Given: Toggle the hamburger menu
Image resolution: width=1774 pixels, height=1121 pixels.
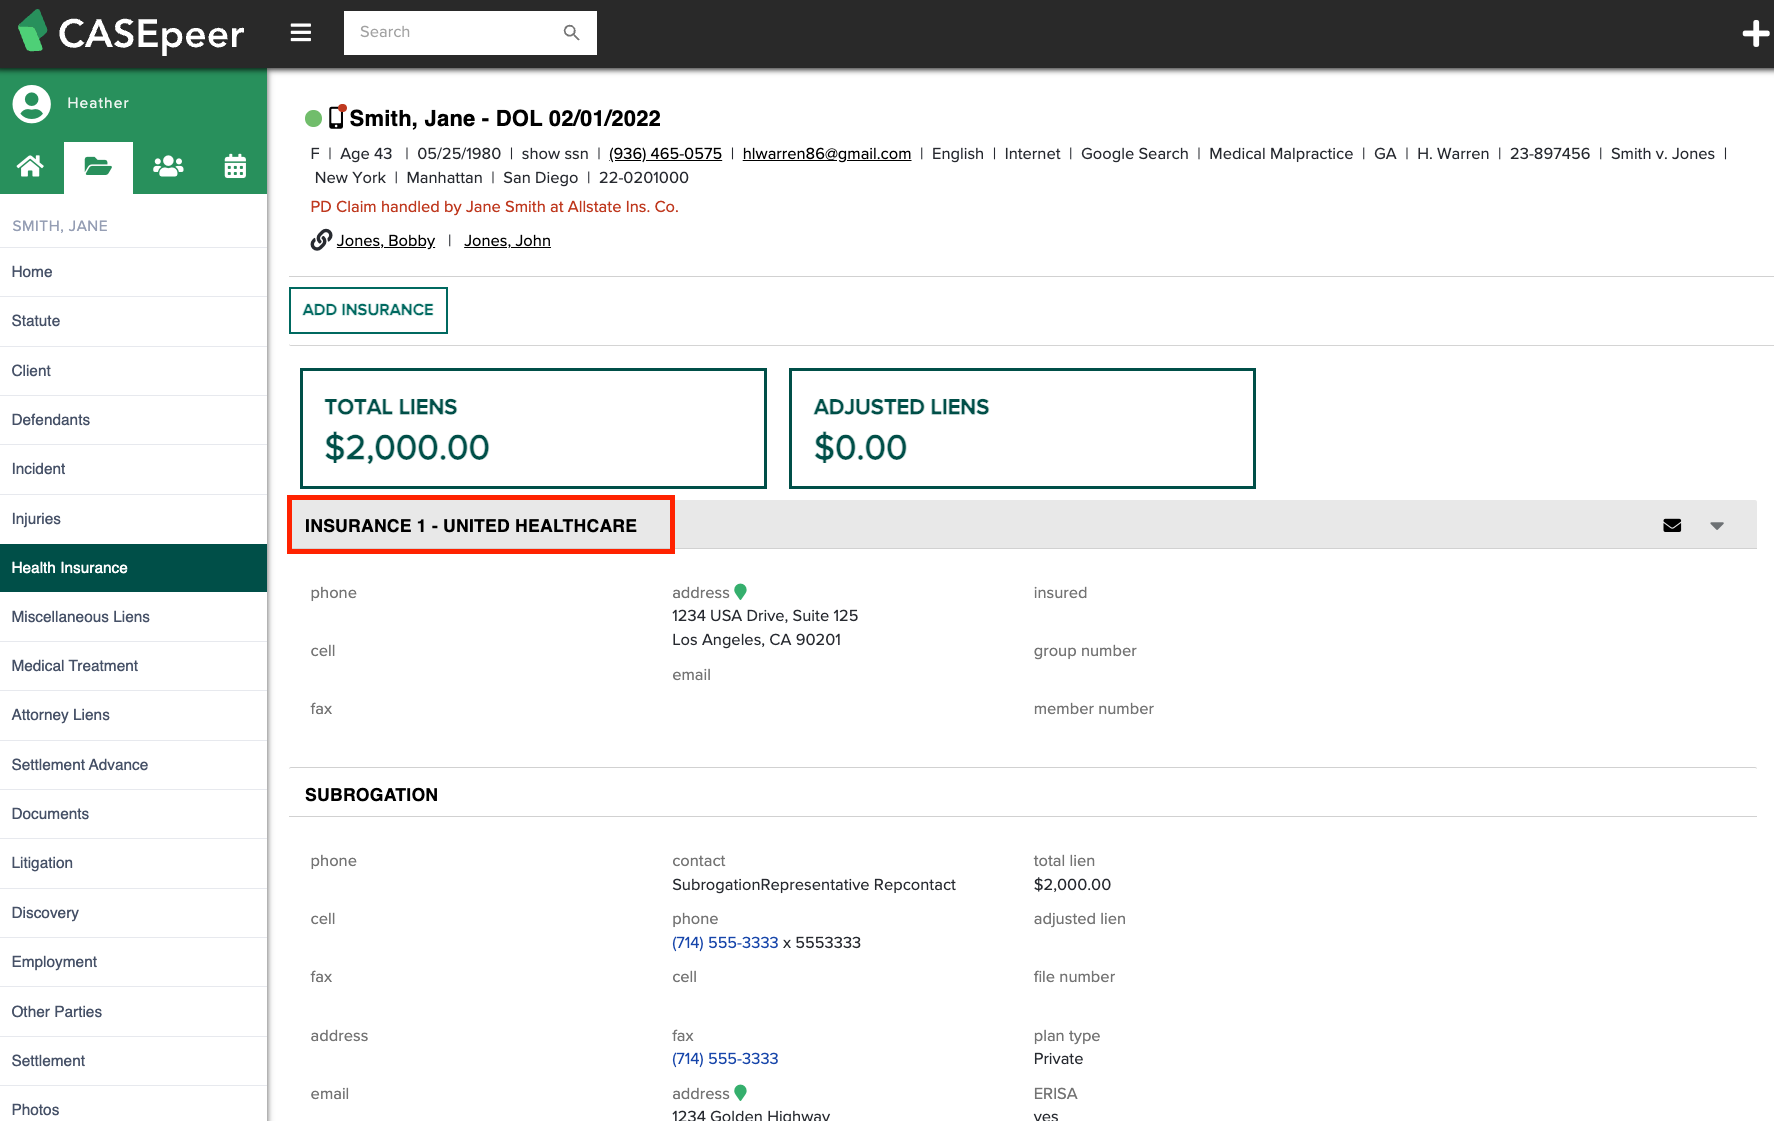Looking at the screenshot, I should tap(301, 33).
